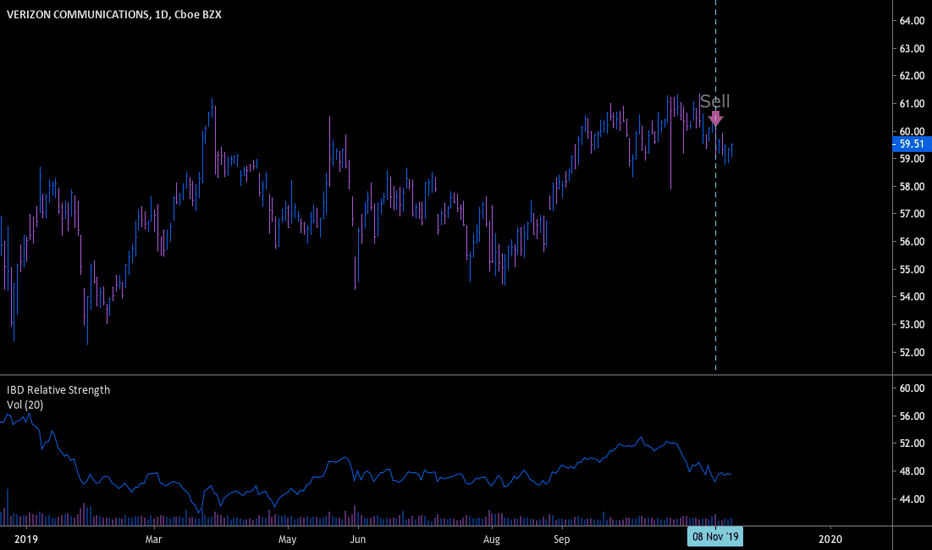Screen dimensions: 932x550
Task: Click the VERIZON COMMUNICATIONS chart title
Action: [114, 14]
